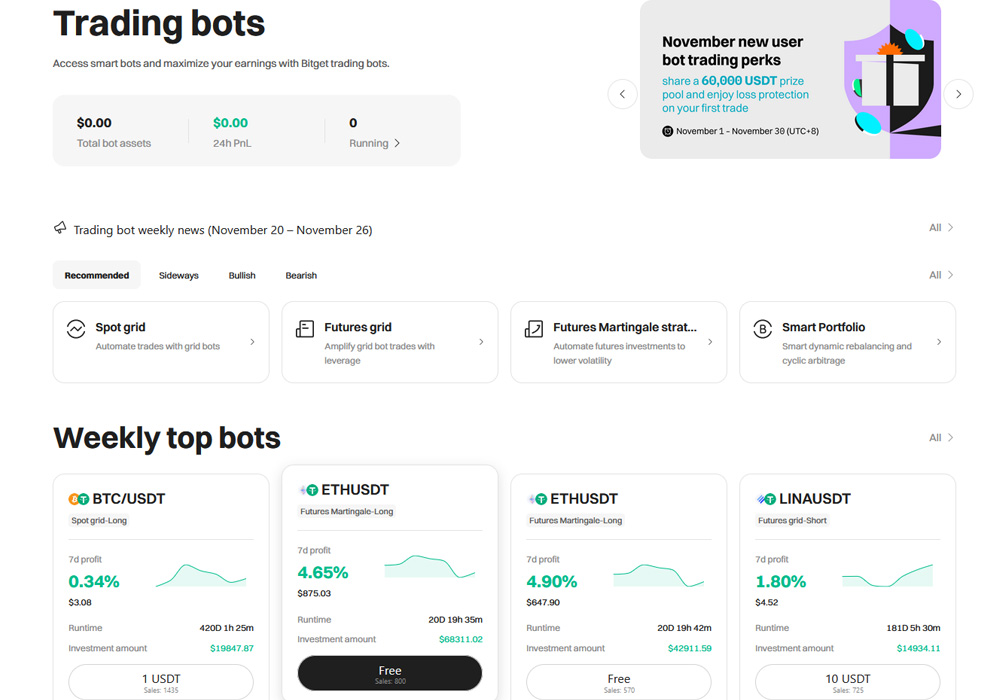Image resolution: width=1000 pixels, height=700 pixels.
Task: Click the Spot grid-Long tag
Action: tap(99, 521)
